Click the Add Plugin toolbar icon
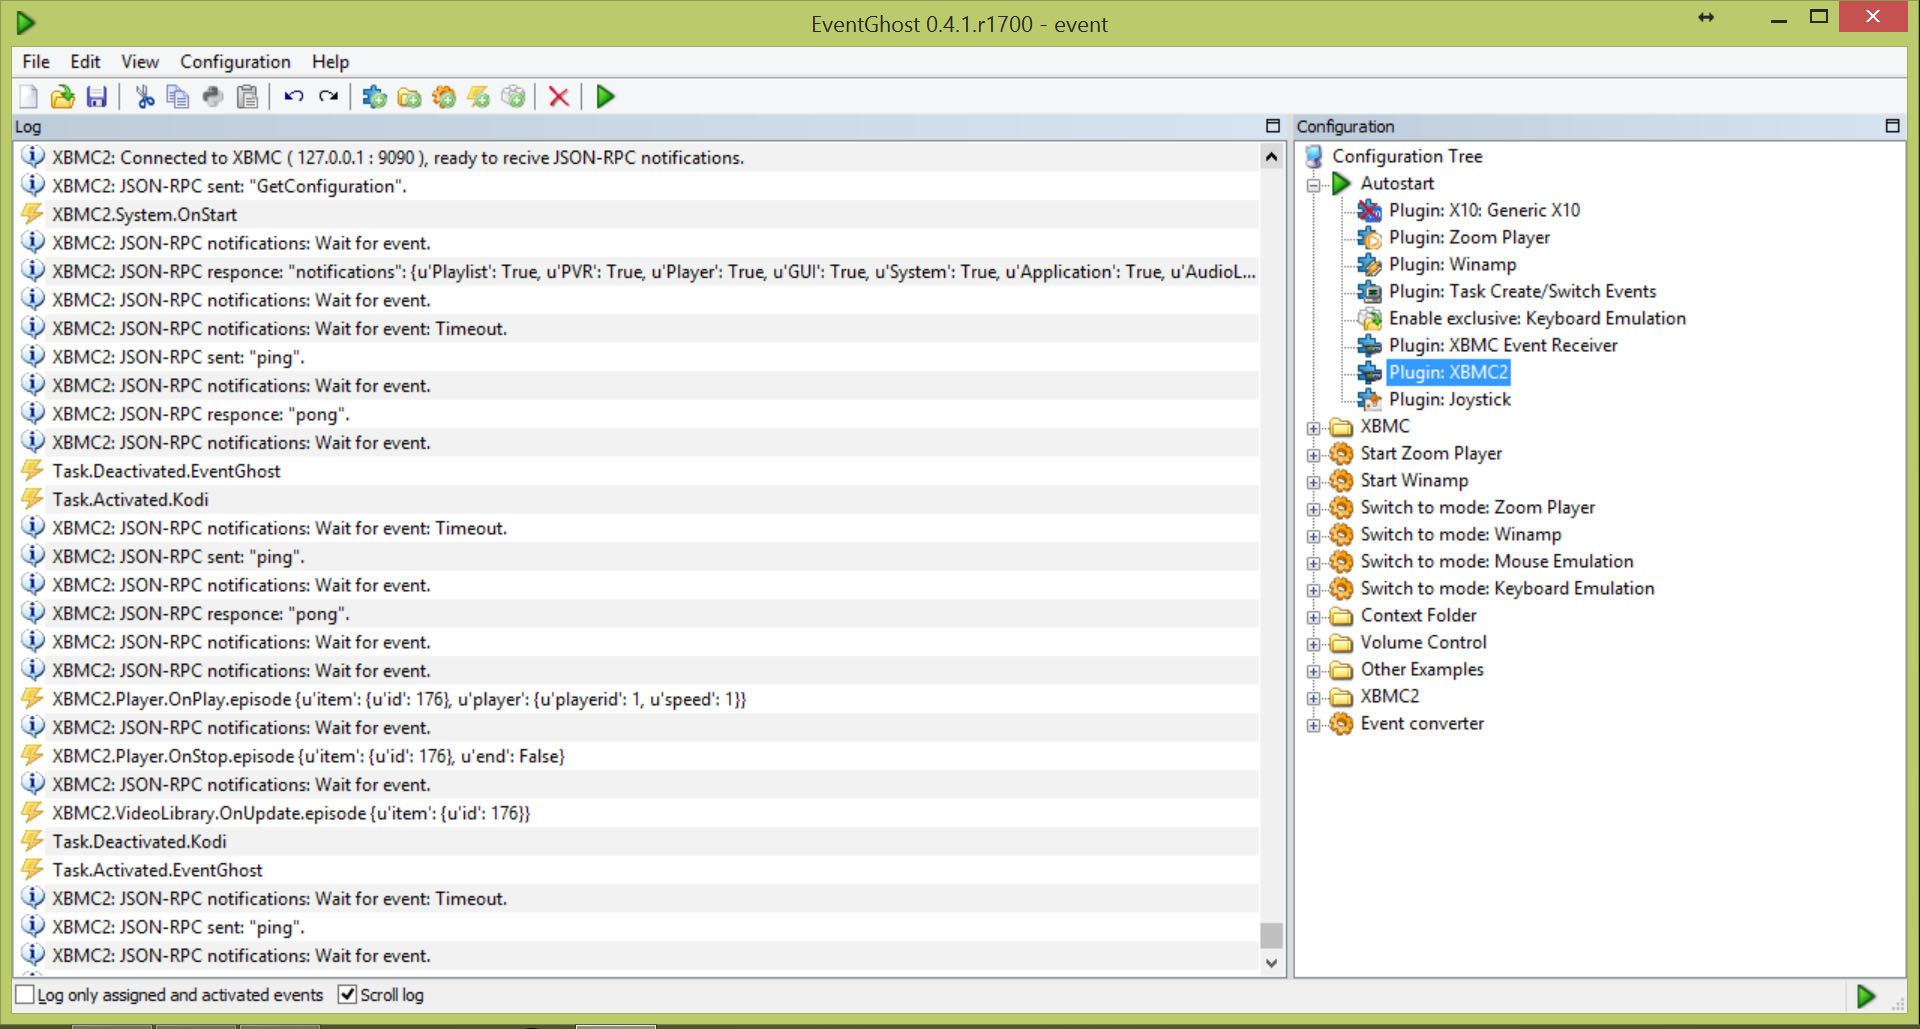Viewport: 1920px width, 1029px height. click(x=375, y=97)
